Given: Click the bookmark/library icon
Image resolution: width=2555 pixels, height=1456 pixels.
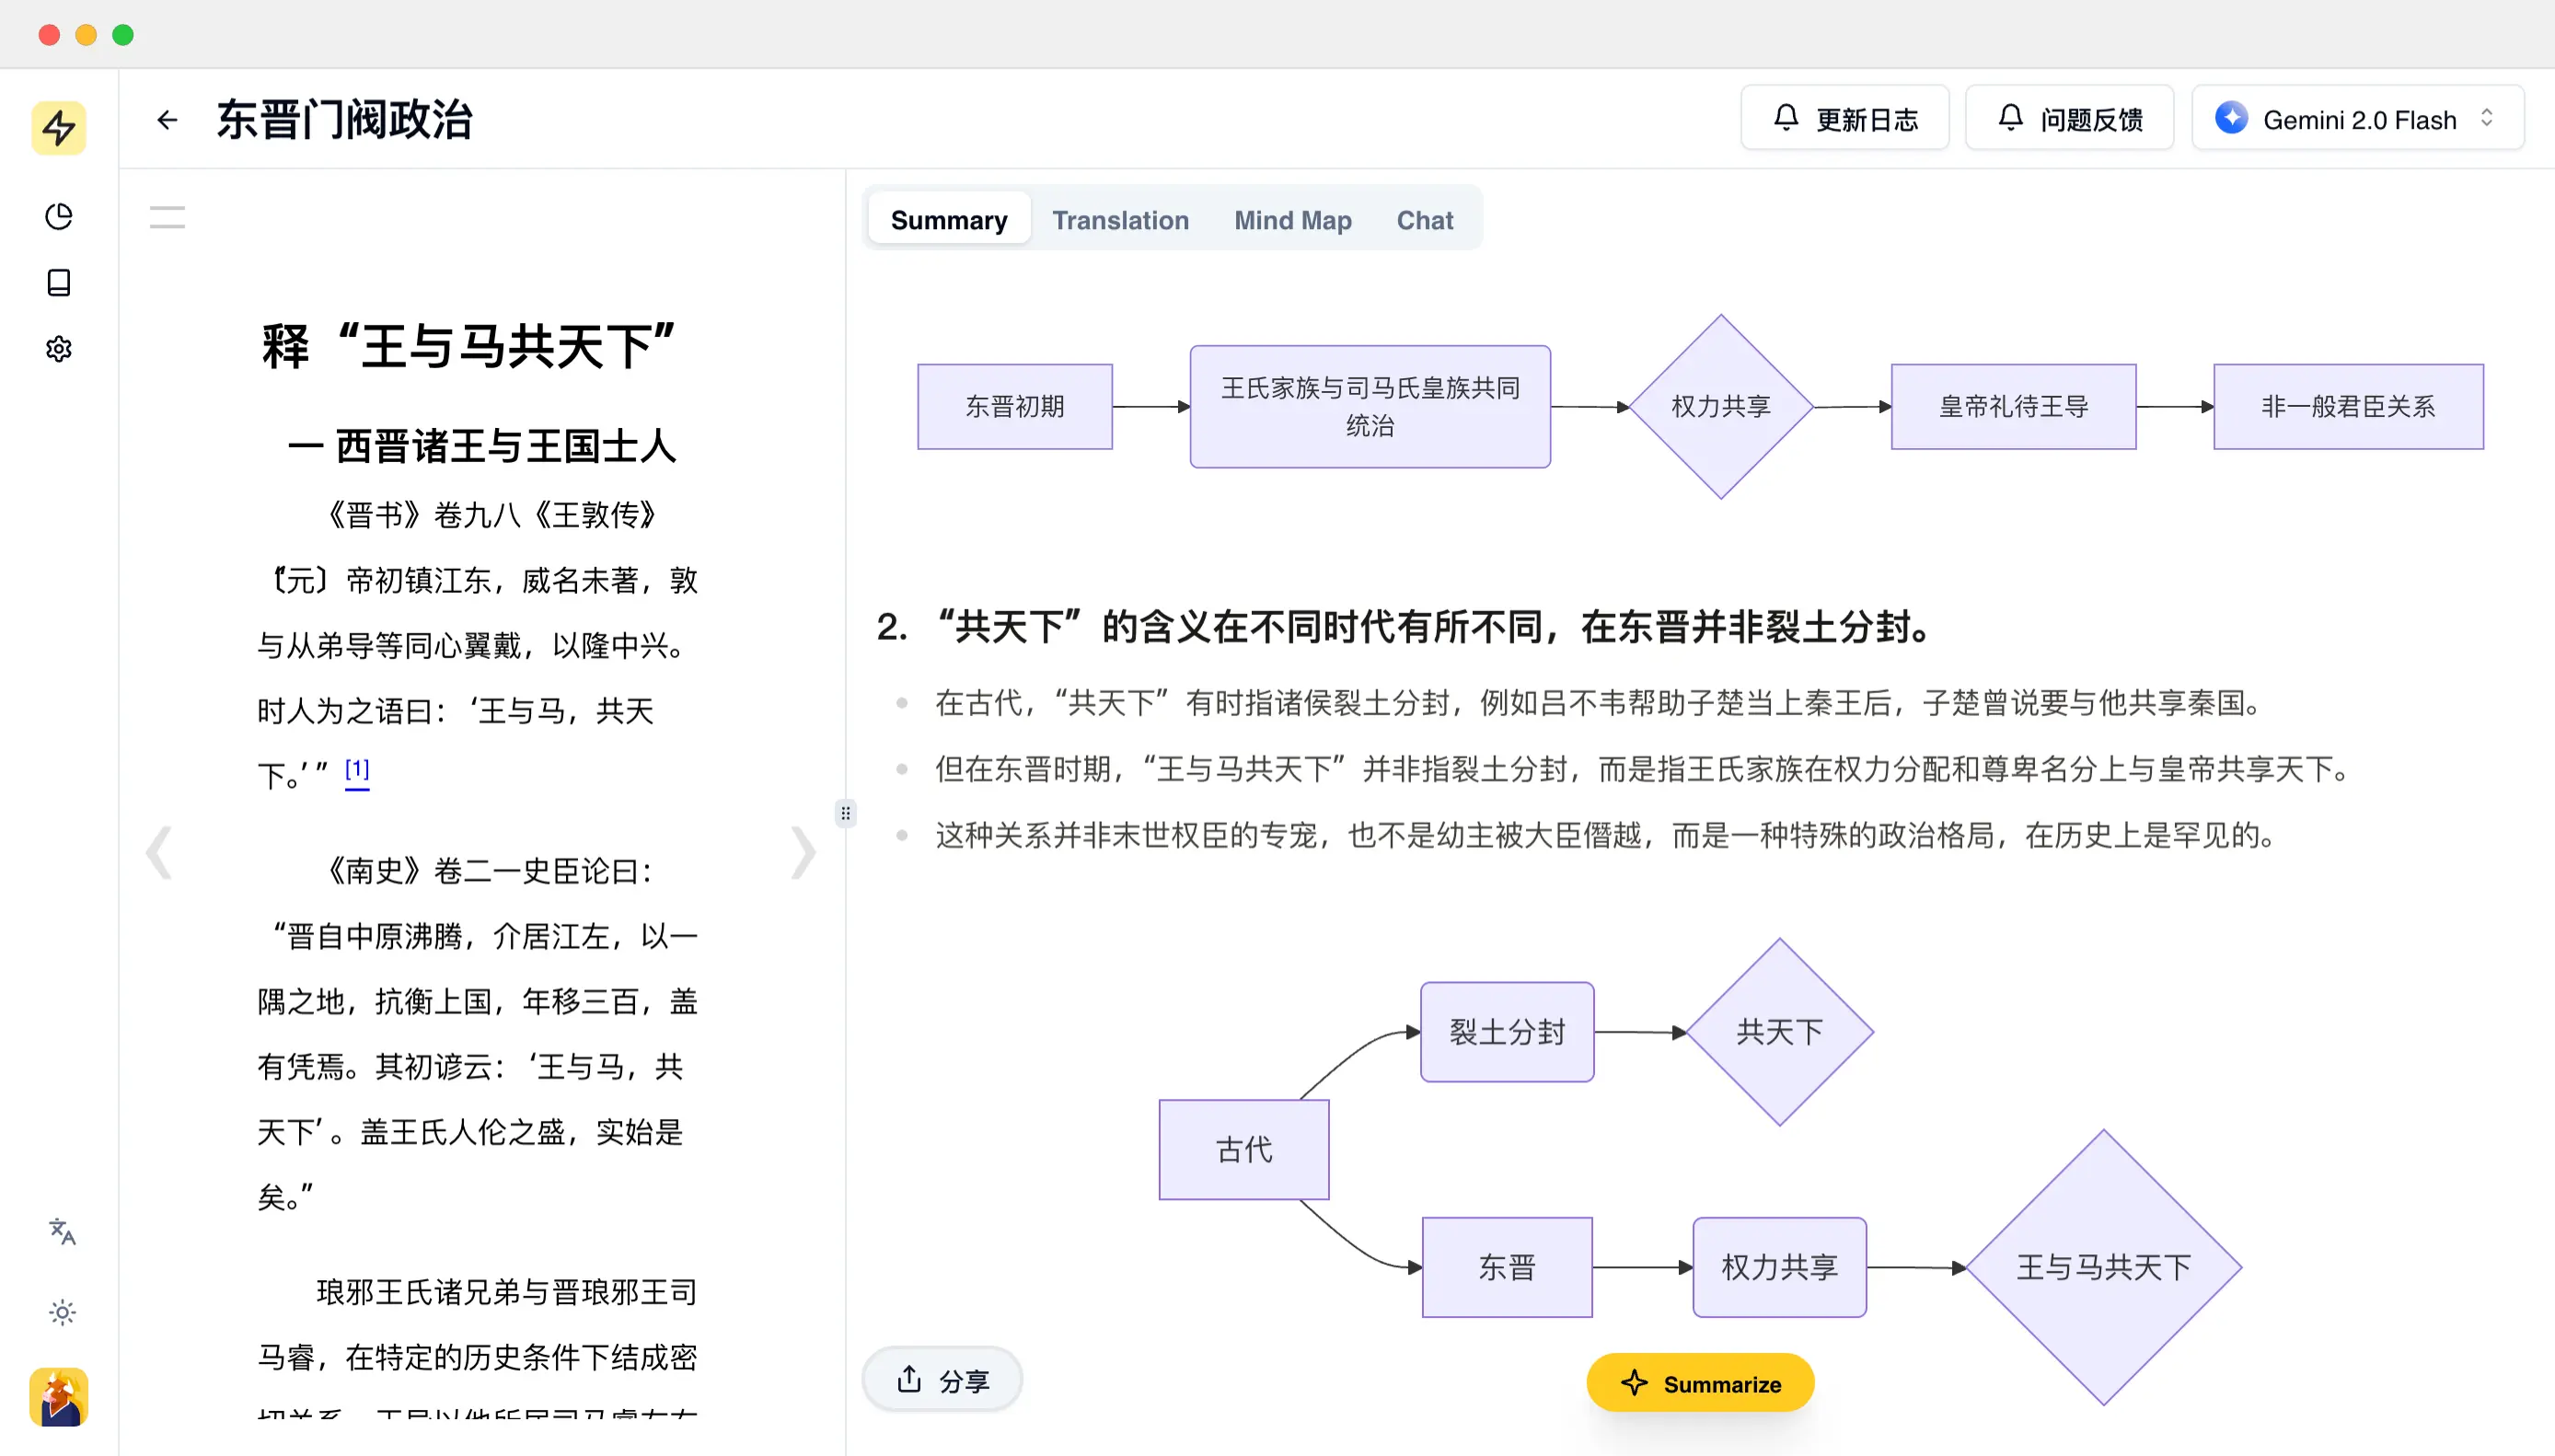Looking at the screenshot, I should coord(60,283).
